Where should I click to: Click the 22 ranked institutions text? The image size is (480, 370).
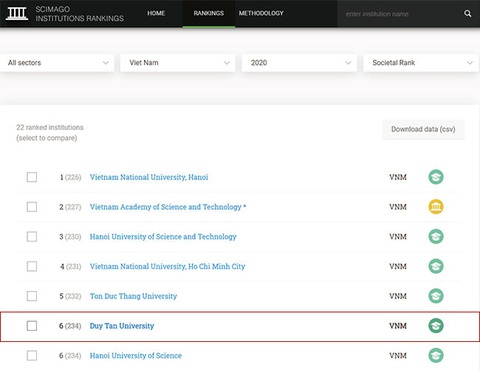click(x=50, y=127)
